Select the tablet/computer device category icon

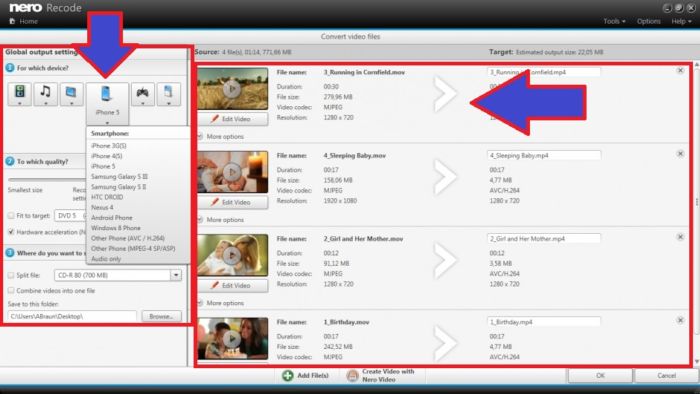click(x=71, y=94)
